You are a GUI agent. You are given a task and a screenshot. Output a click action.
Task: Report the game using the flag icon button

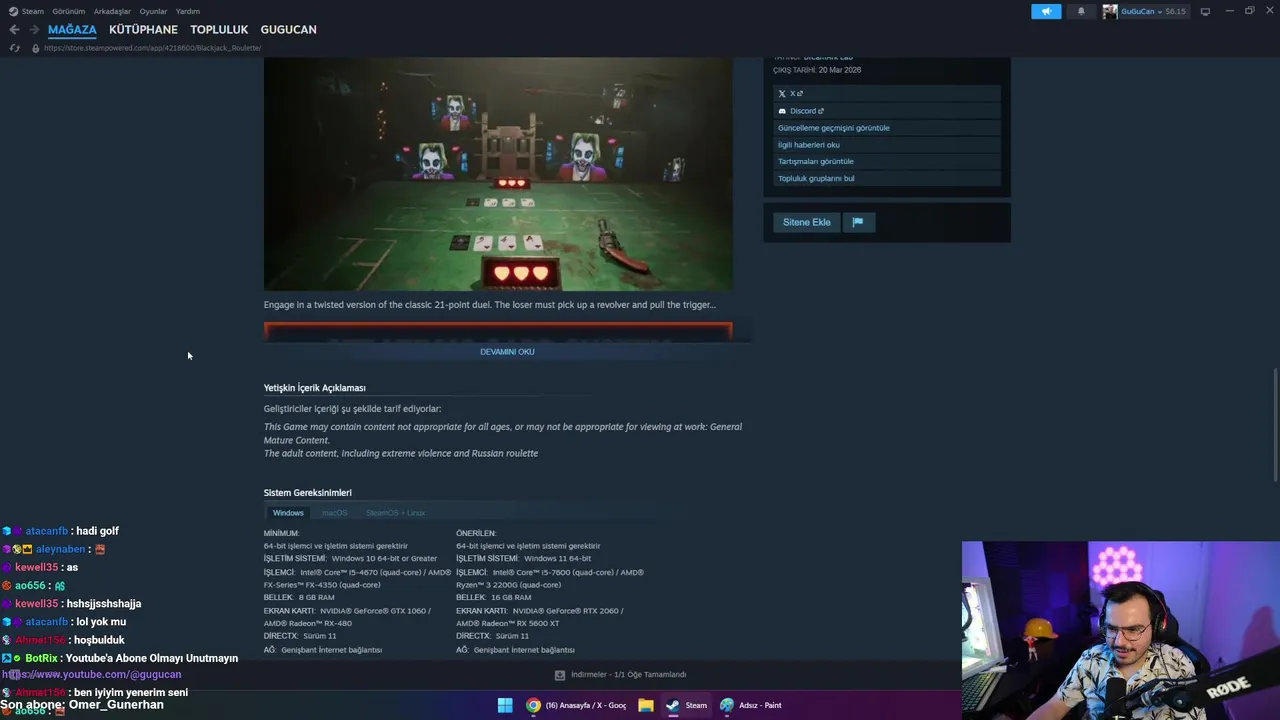pos(858,222)
